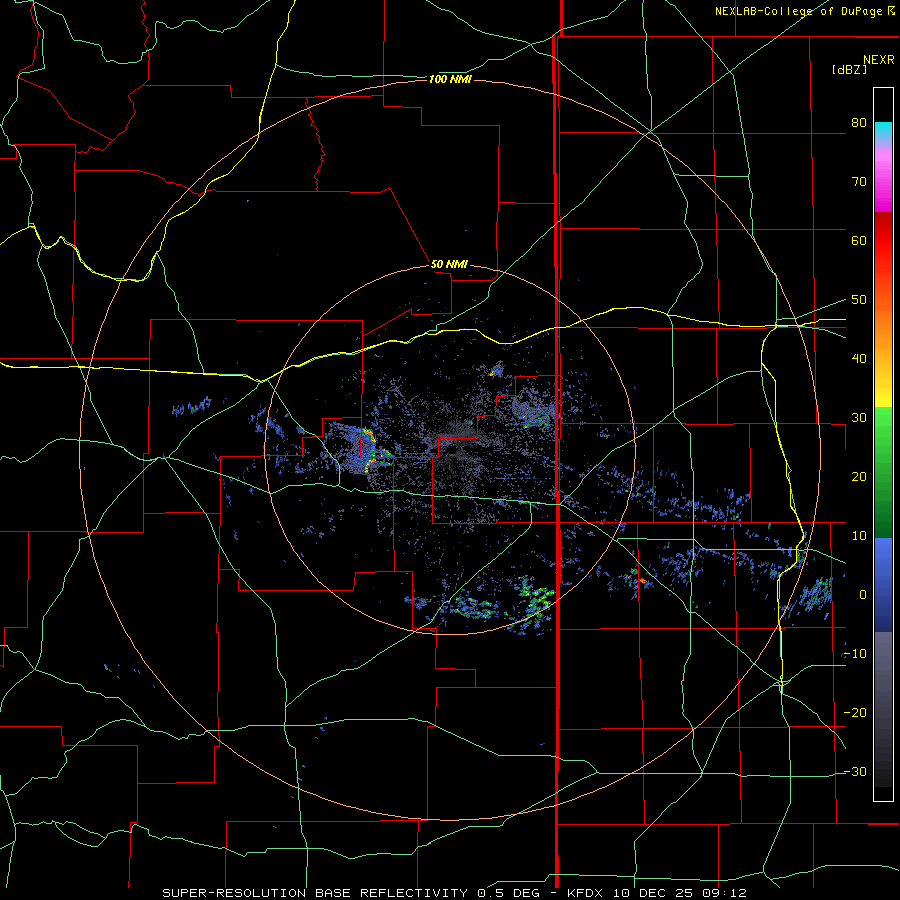Click the -30 value on dBZ scale
This screenshot has width=900, height=900.
click(855, 771)
